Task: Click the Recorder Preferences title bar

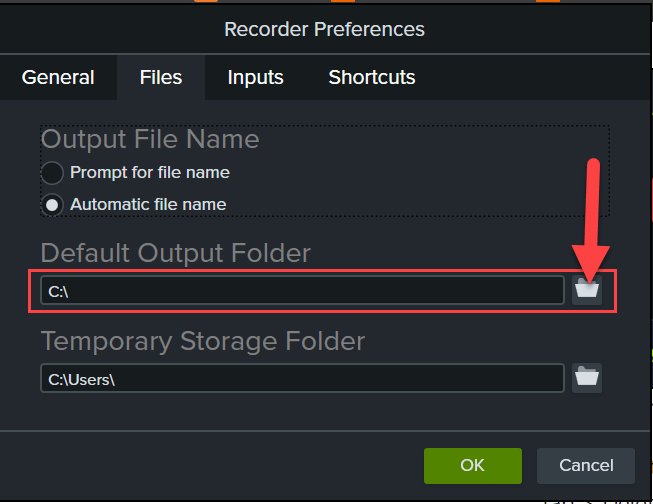Action: tap(324, 29)
